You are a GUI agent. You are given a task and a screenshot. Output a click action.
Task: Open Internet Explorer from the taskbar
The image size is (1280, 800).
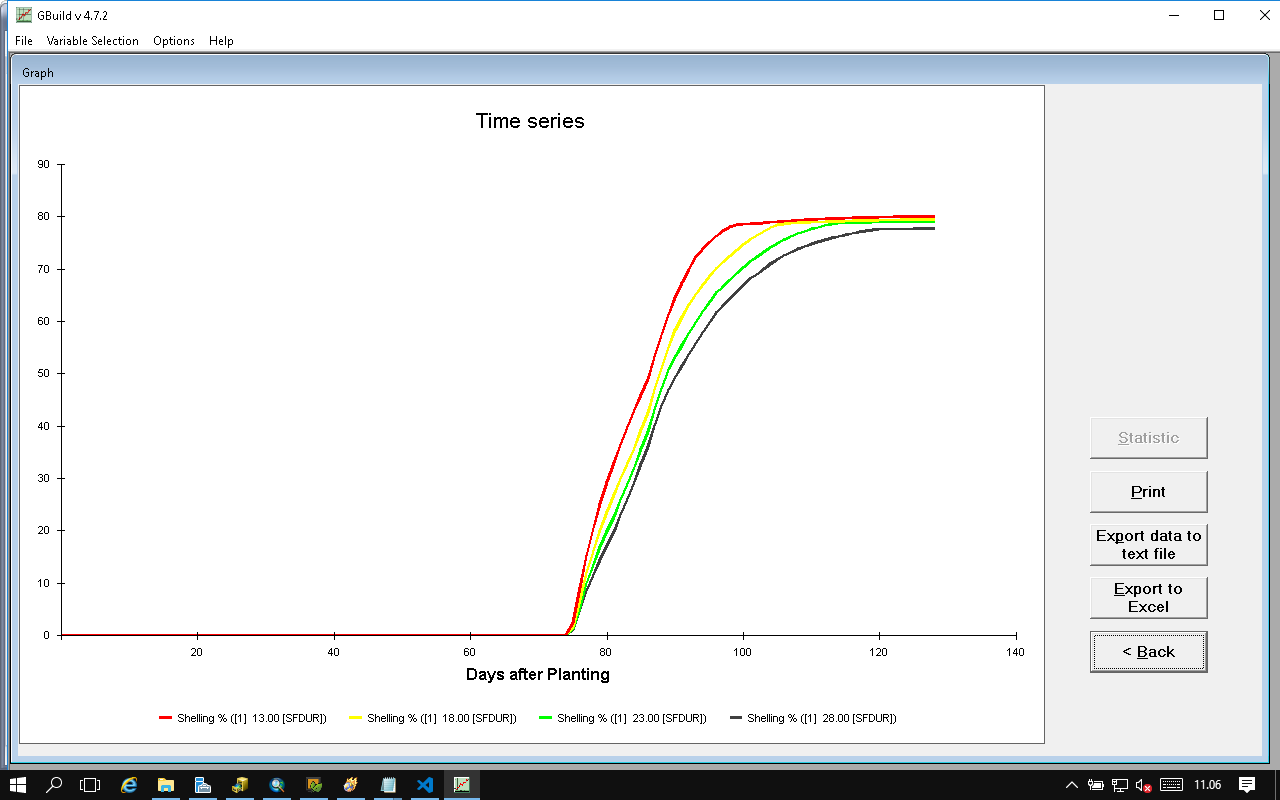(129, 785)
